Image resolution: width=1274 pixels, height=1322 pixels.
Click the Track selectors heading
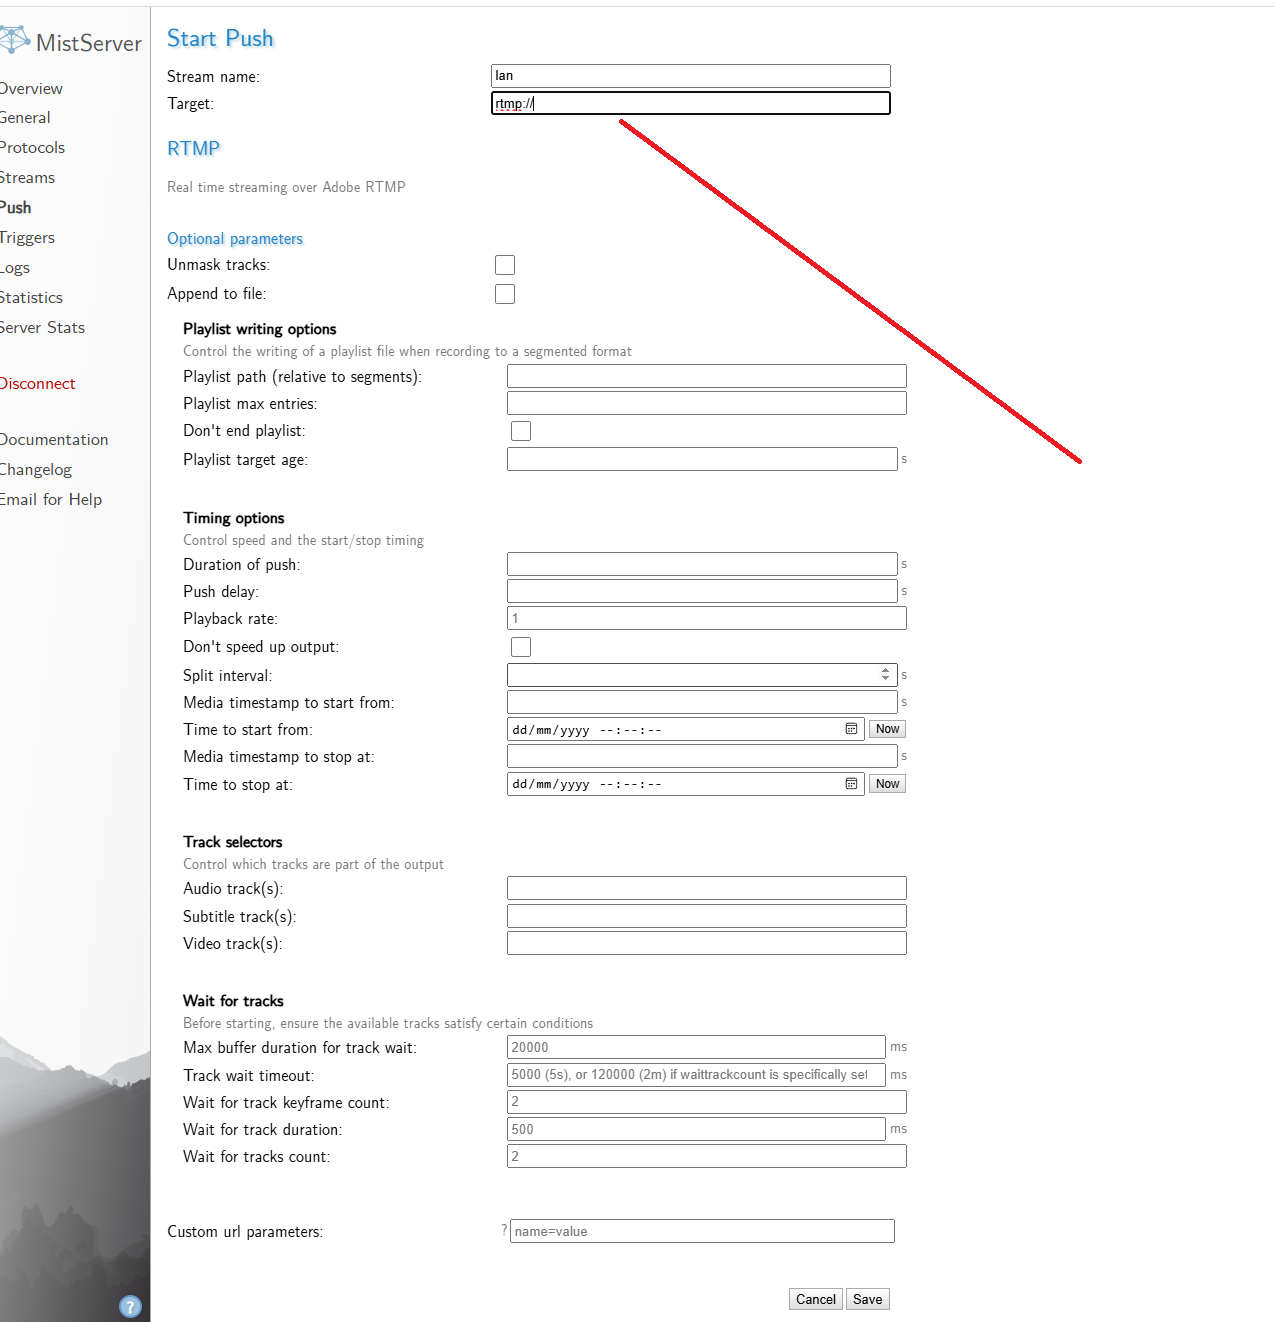coord(233,842)
